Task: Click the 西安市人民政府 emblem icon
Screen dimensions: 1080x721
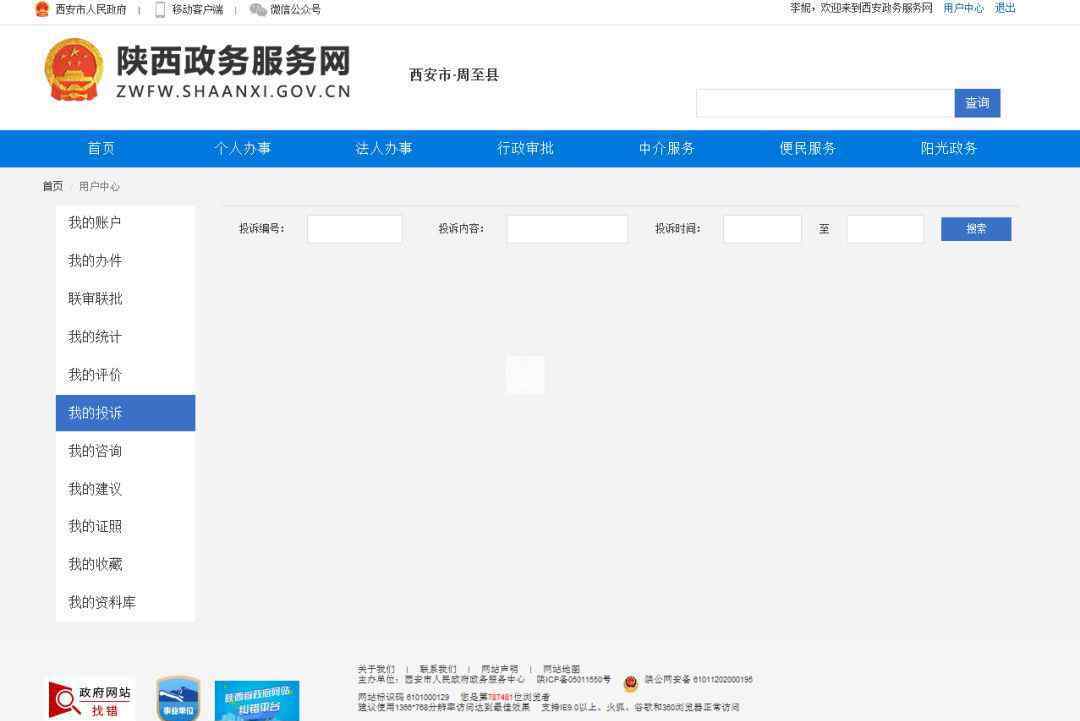Action: pos(42,9)
